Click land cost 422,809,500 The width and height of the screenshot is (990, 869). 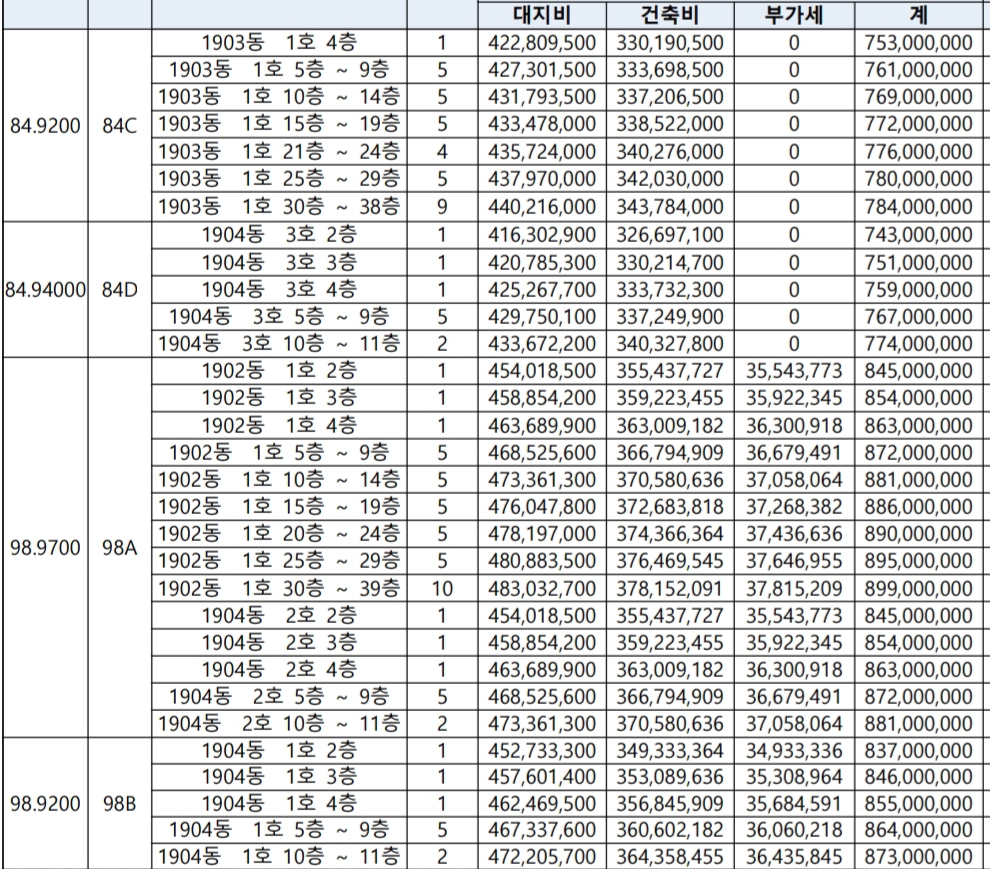542,43
